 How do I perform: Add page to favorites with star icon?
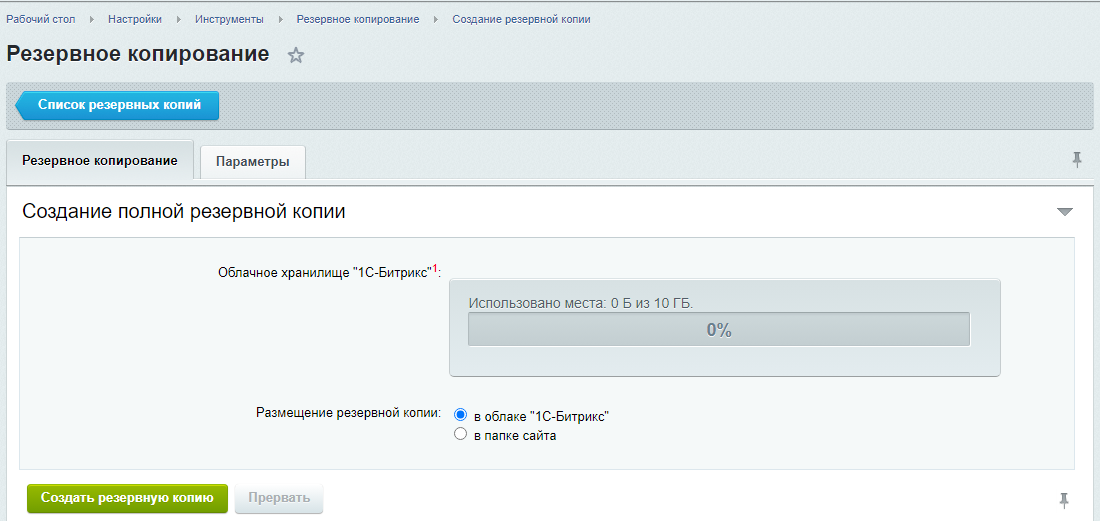296,56
